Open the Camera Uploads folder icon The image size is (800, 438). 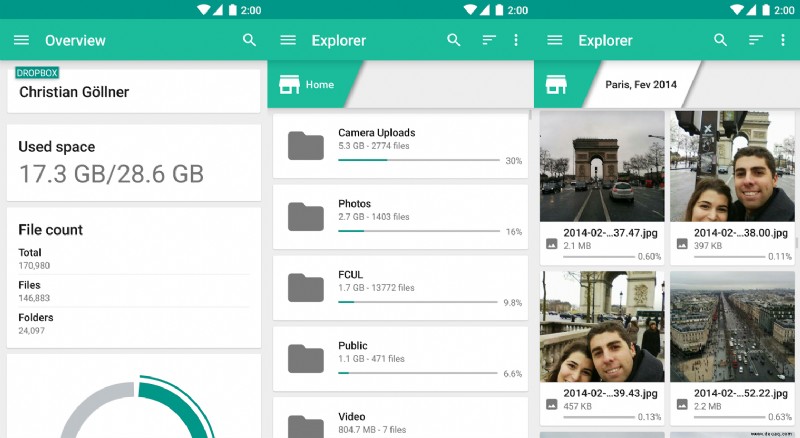pyautogui.click(x=306, y=146)
